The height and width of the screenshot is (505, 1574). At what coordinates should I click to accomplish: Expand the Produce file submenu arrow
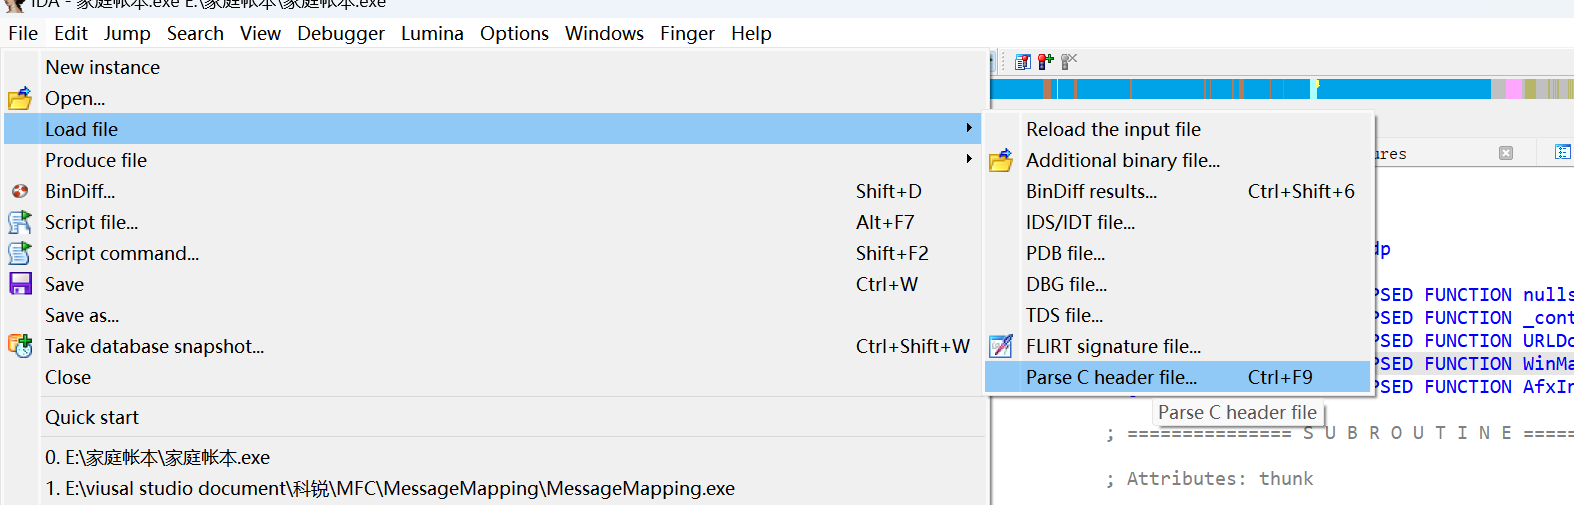point(968,160)
